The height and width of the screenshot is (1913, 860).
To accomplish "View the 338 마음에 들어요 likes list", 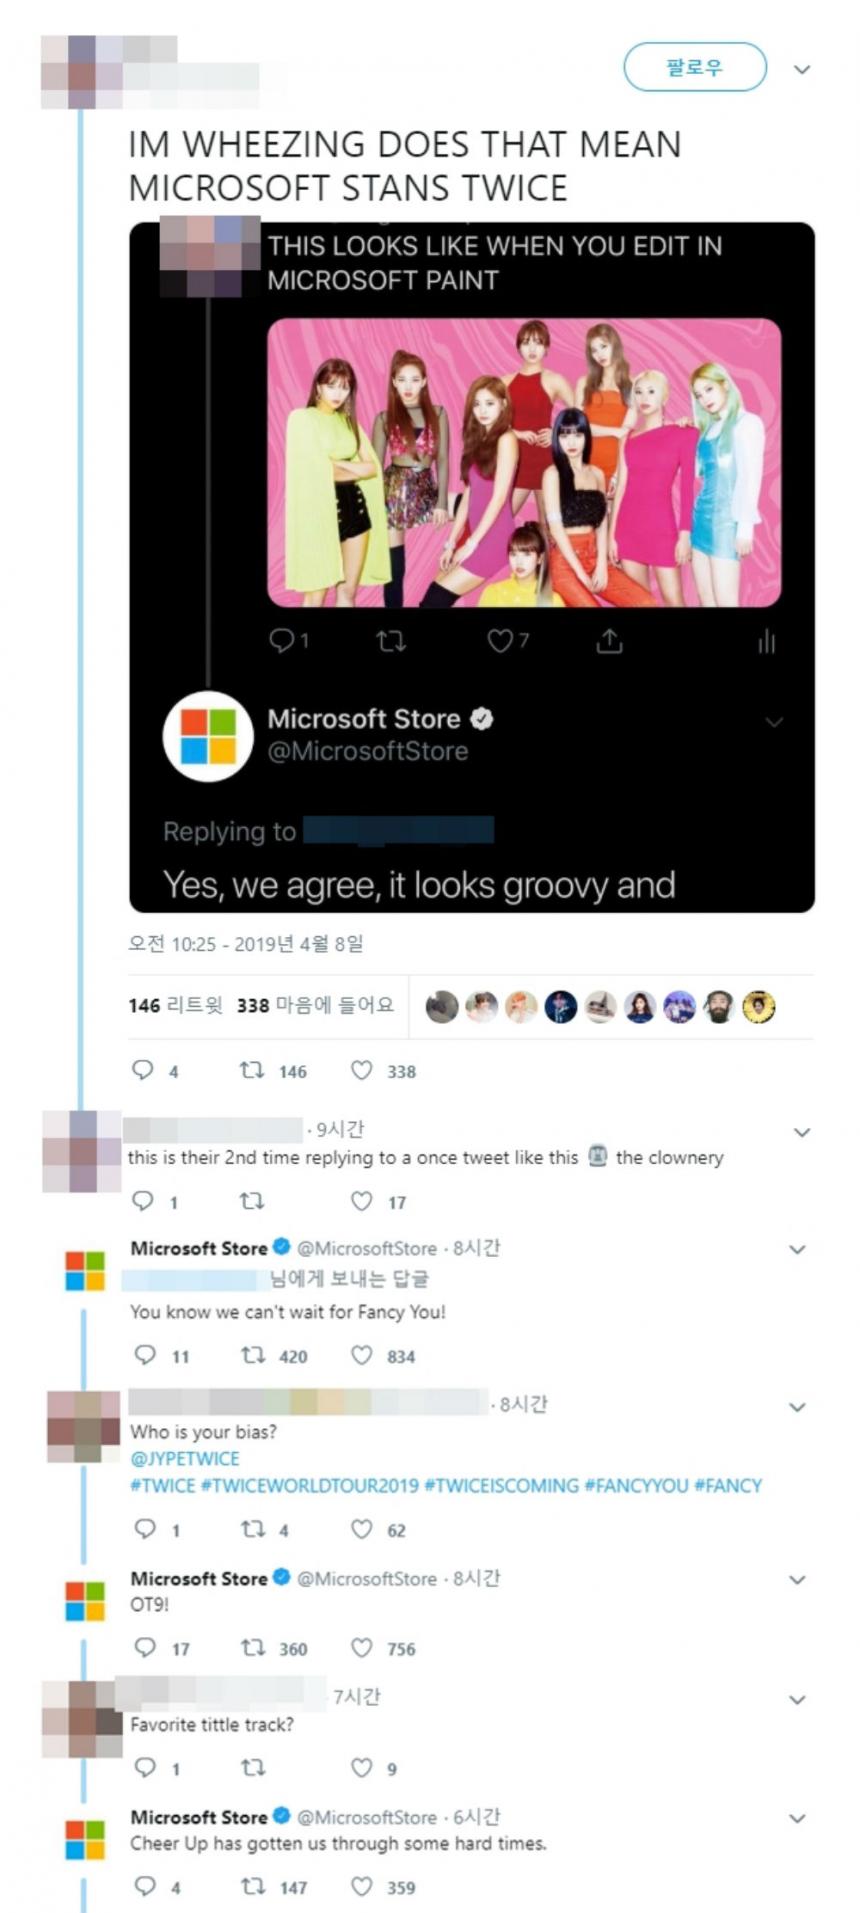I will click(315, 1006).
